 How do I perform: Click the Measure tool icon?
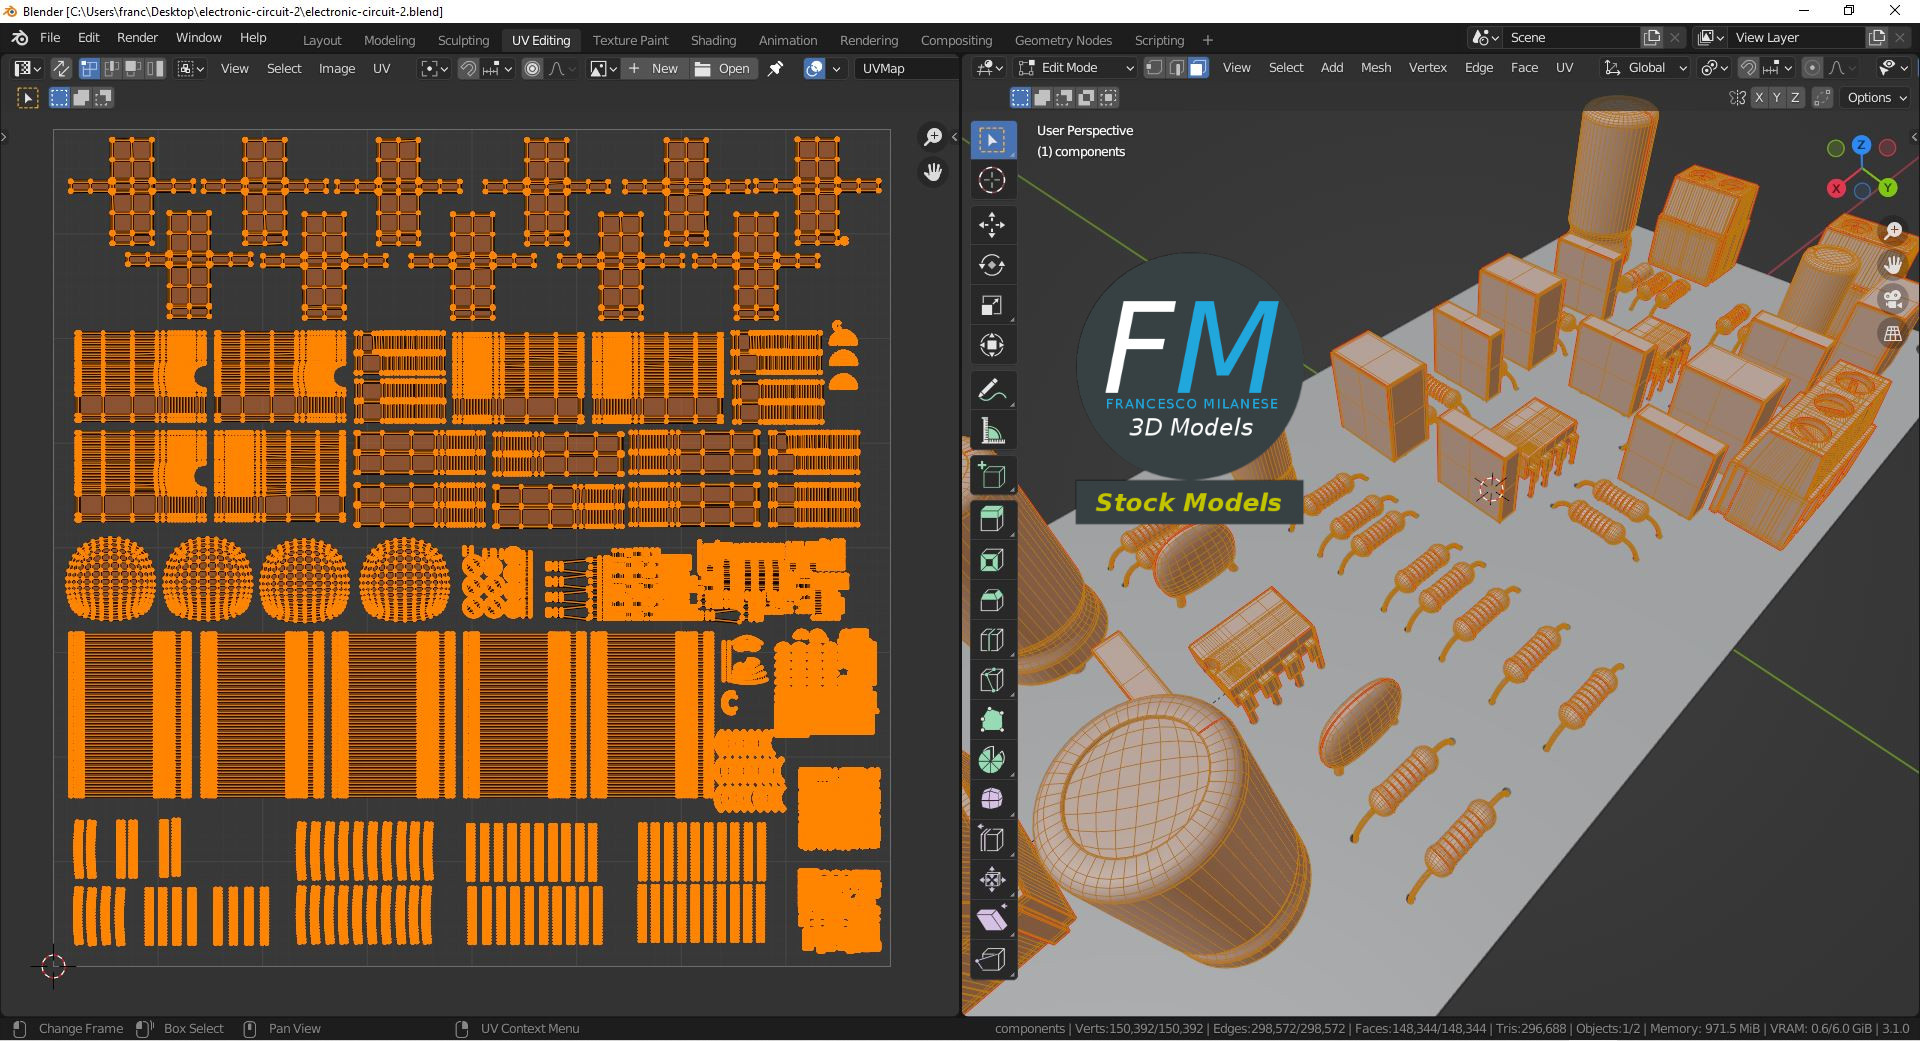pos(991,431)
